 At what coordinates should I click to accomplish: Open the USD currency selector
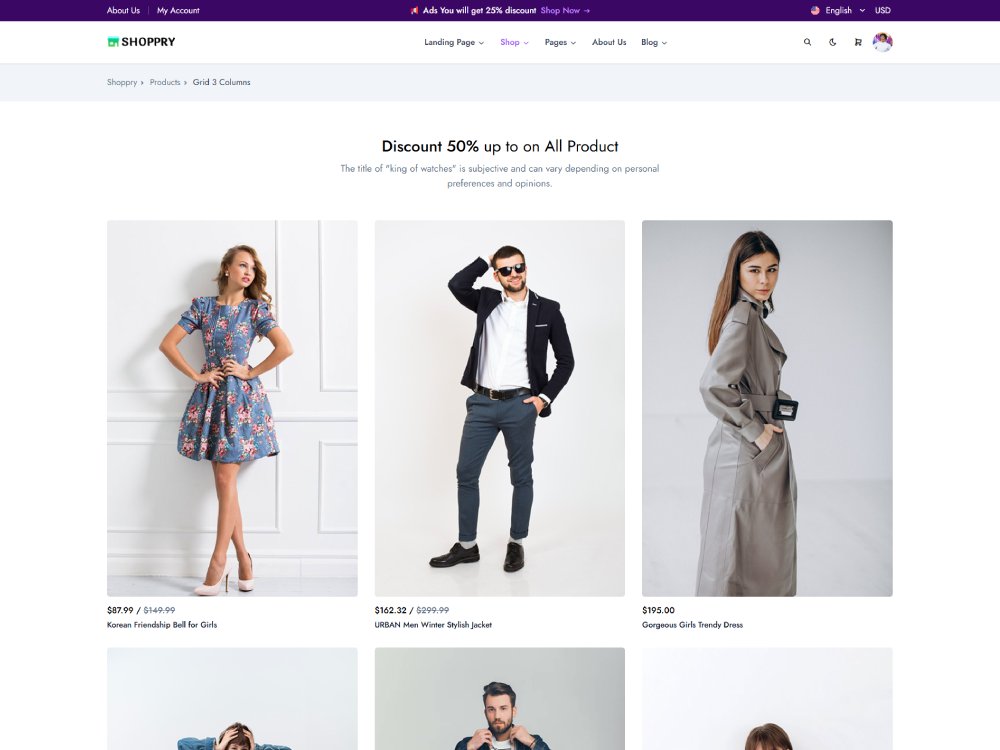point(882,10)
